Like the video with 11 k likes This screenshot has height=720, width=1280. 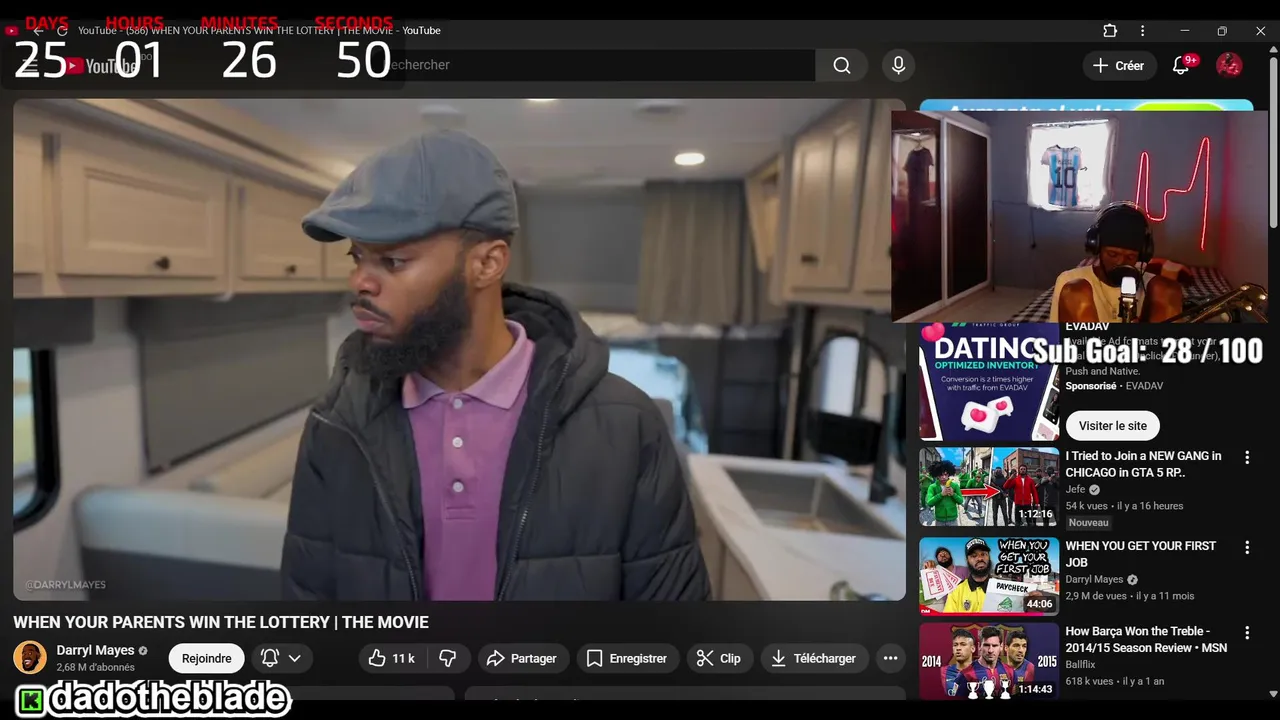tap(391, 658)
